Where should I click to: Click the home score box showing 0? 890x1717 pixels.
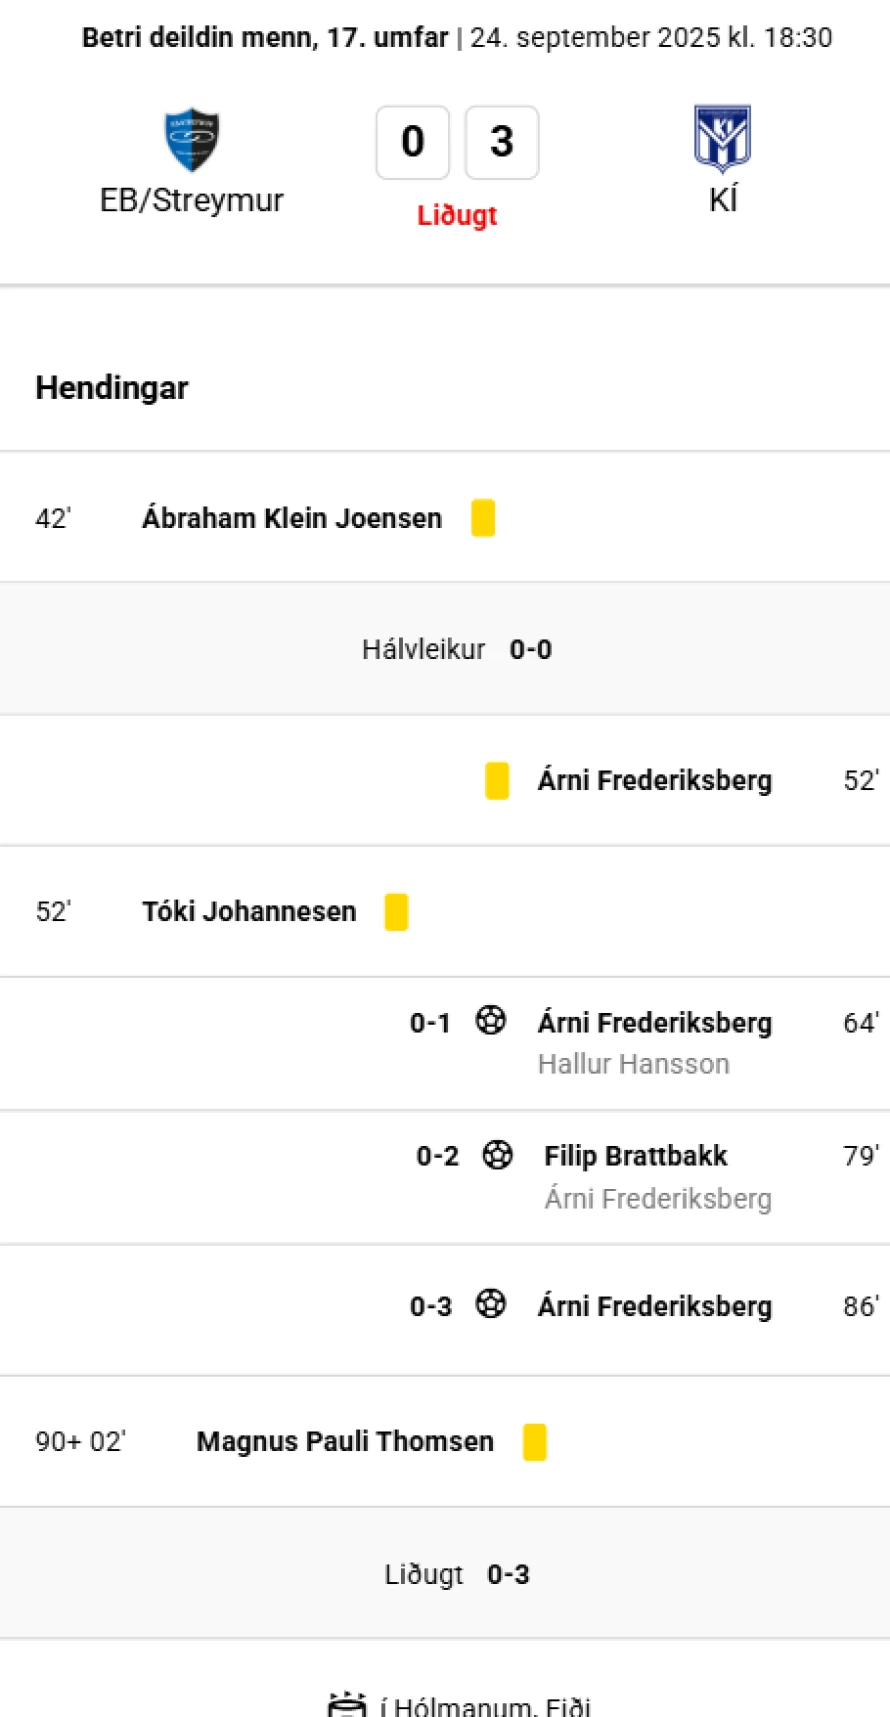click(x=413, y=142)
